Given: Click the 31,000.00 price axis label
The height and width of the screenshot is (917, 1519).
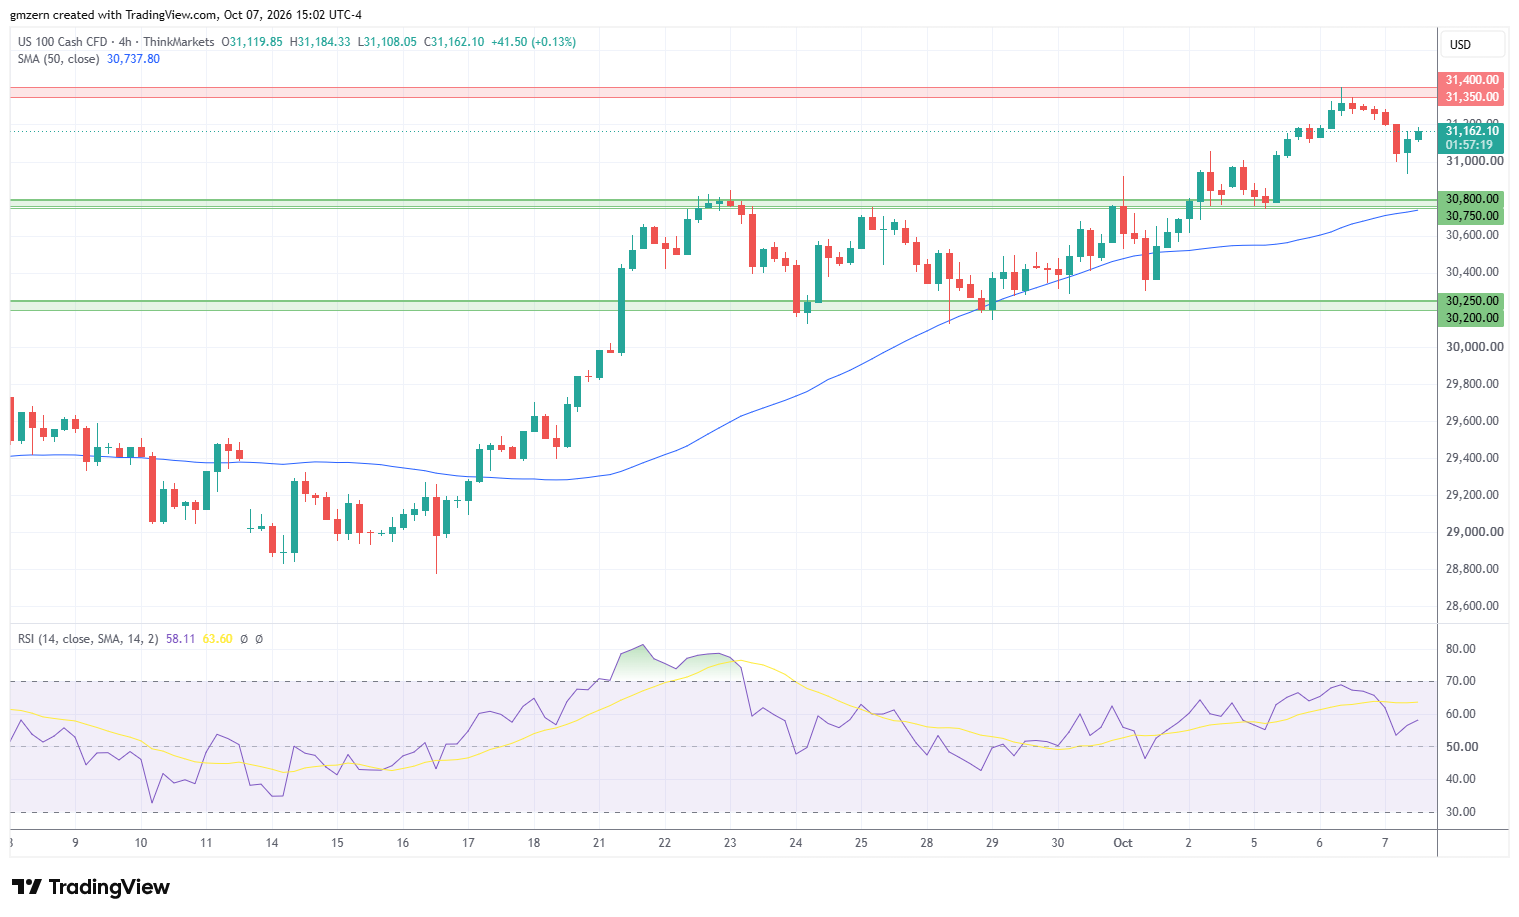Looking at the screenshot, I should click(x=1474, y=161).
